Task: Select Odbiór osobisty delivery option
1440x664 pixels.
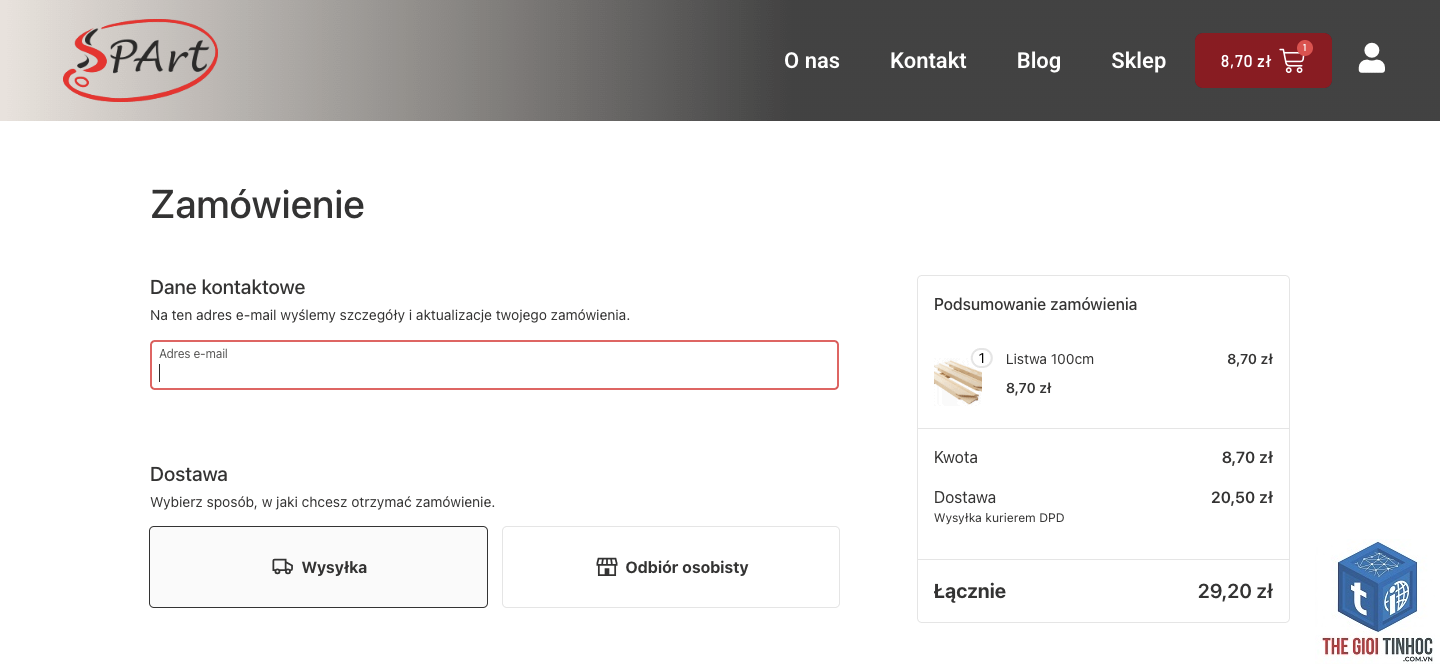Action: [671, 567]
